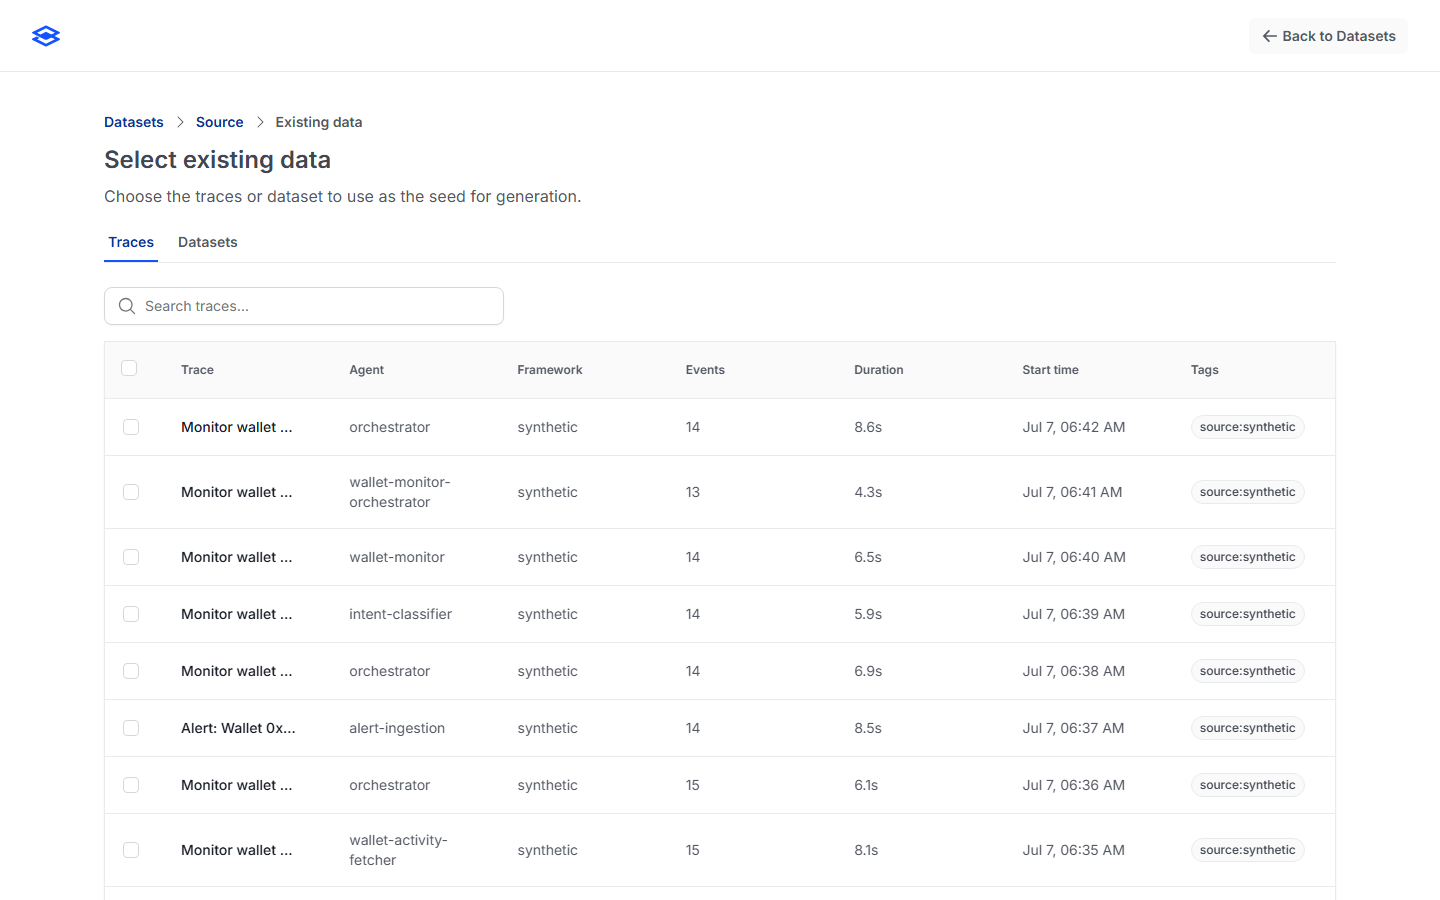Click 'Jul 7, 06:40 AM' start time
1440x900 pixels.
coord(1074,557)
